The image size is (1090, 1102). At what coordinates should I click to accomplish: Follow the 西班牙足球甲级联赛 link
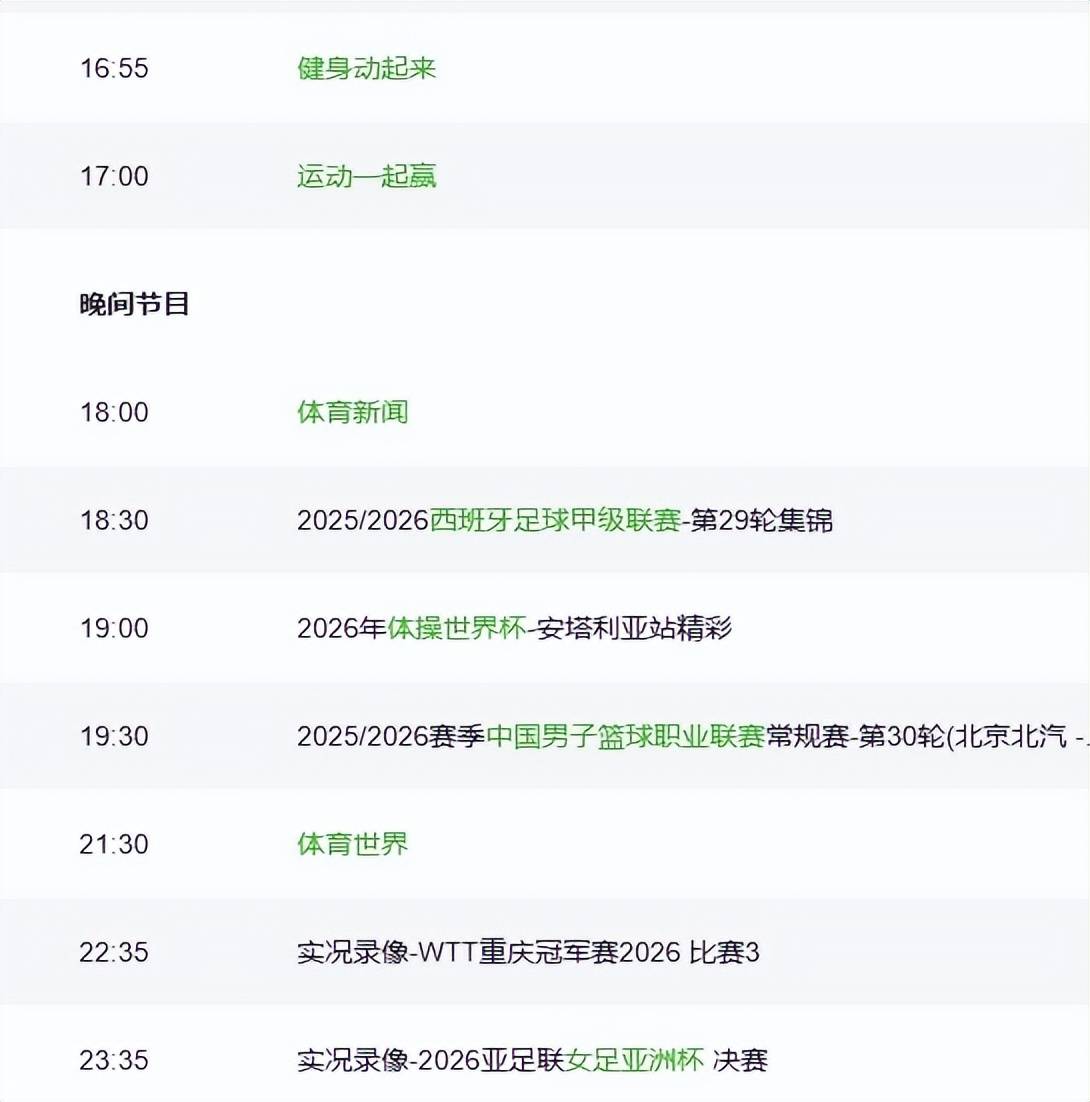click(555, 520)
